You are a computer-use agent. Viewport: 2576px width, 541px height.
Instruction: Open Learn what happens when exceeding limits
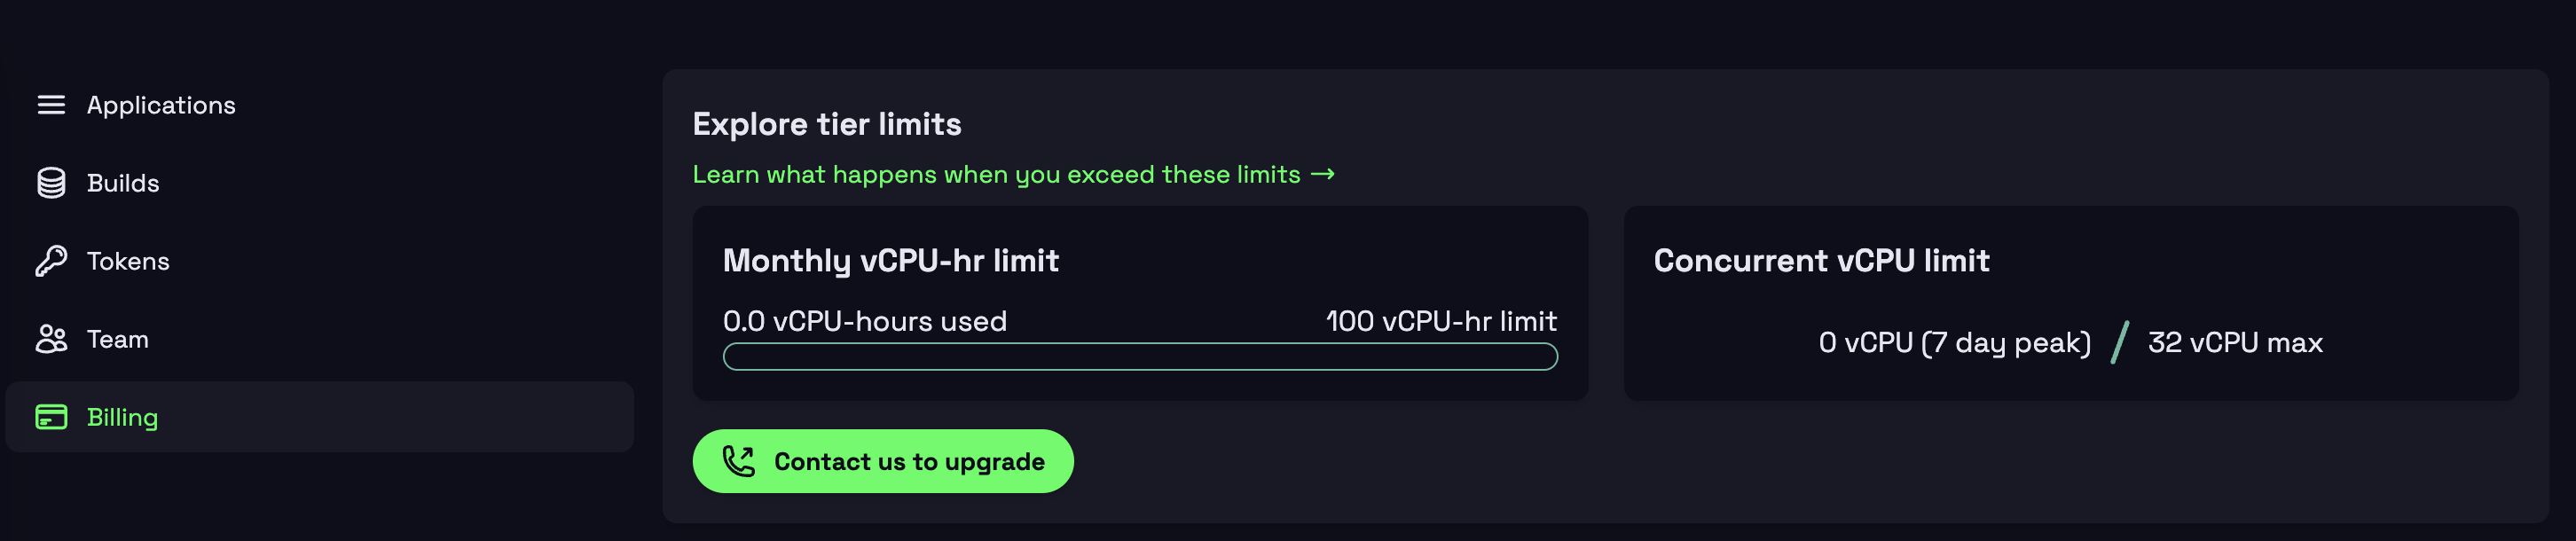click(1014, 174)
